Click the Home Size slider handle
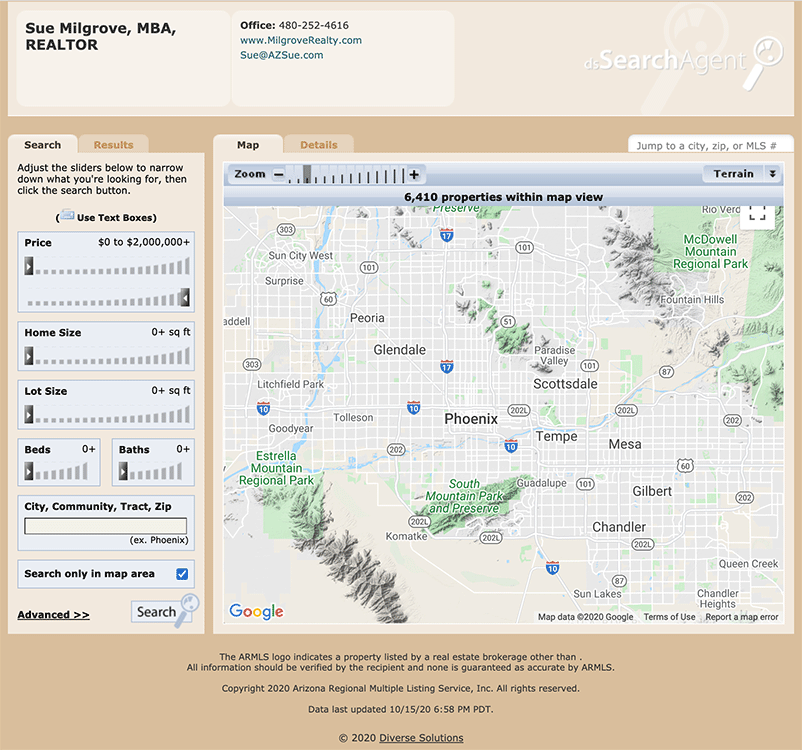Image resolution: width=802 pixels, height=750 pixels. point(29,356)
